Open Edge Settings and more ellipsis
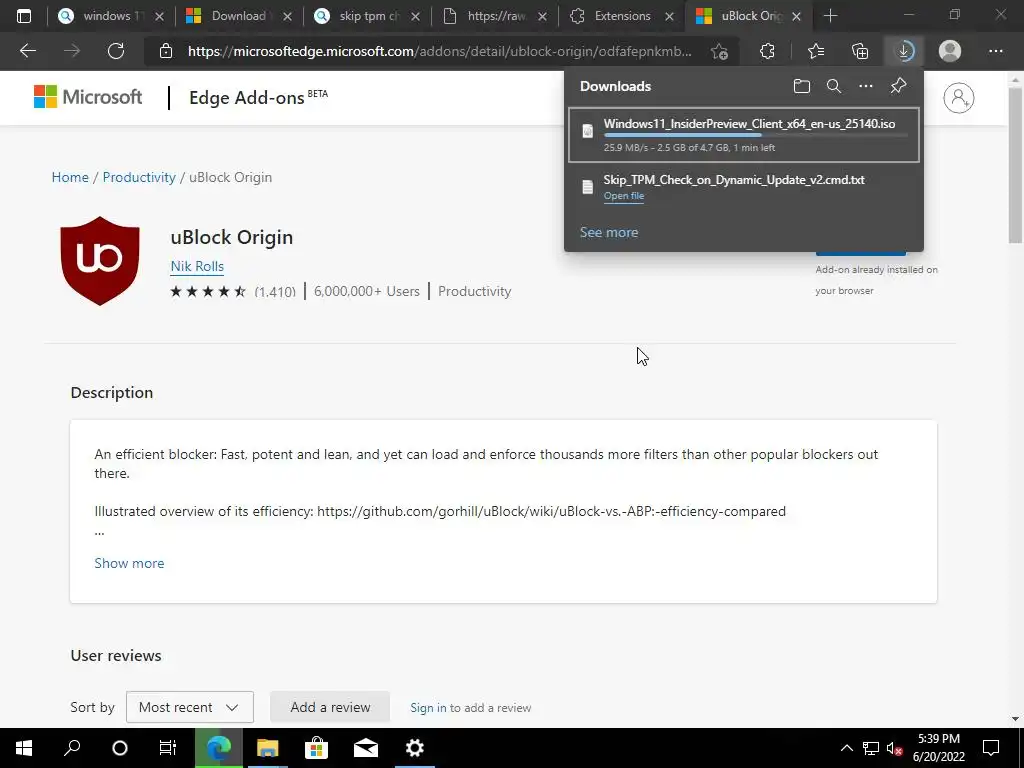Viewport: 1024px width, 768px height. pos(995,51)
